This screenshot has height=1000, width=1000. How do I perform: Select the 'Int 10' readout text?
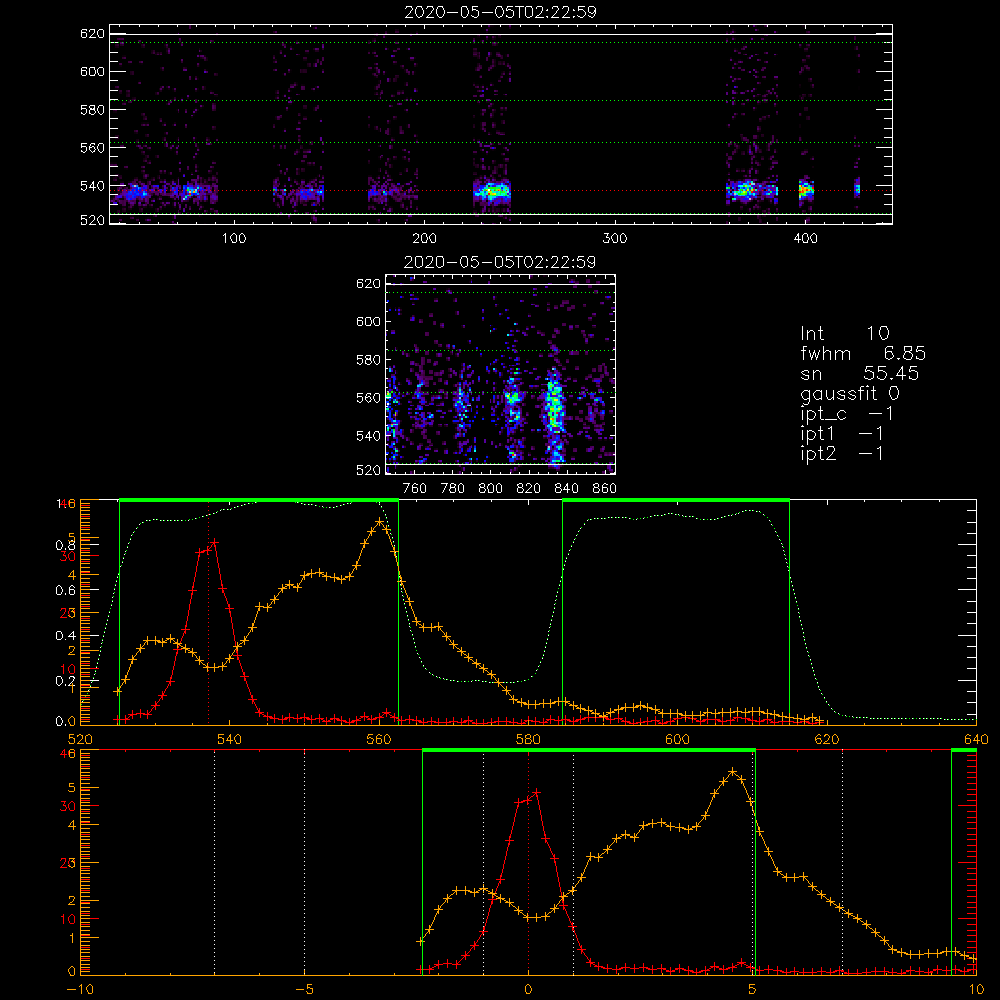[844, 333]
